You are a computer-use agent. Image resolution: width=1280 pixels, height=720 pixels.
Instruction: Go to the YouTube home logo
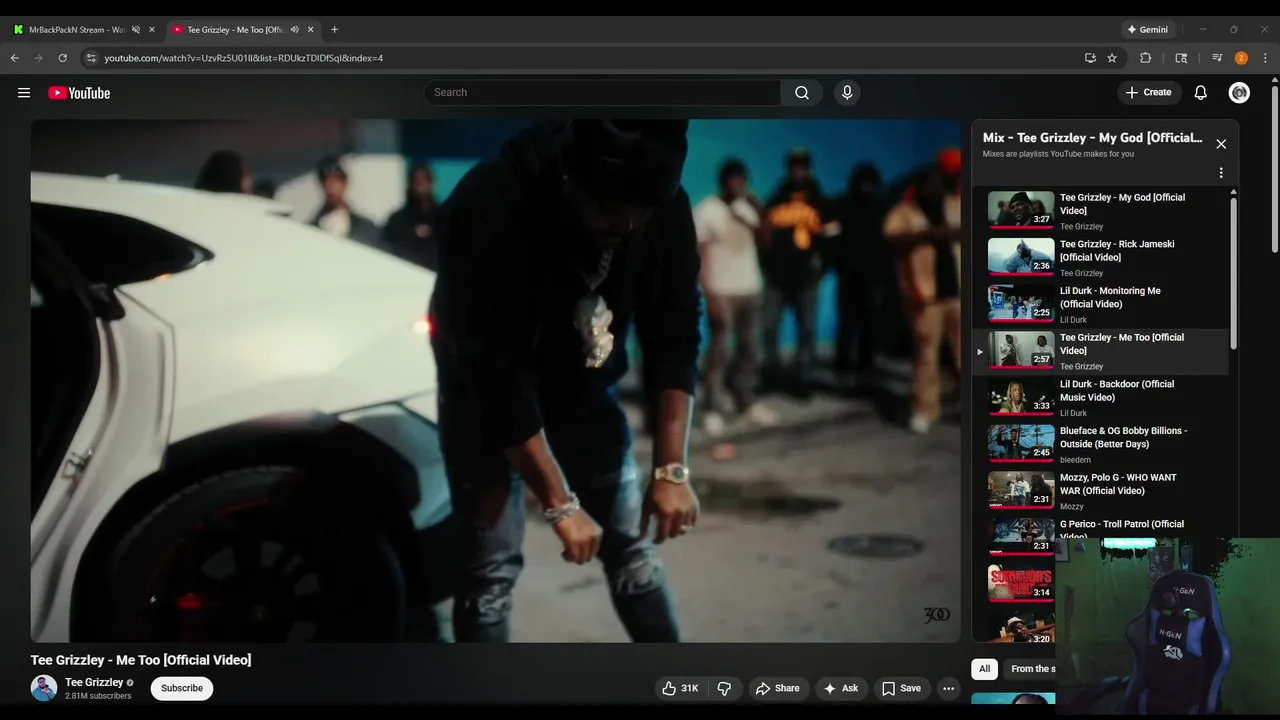tap(79, 93)
